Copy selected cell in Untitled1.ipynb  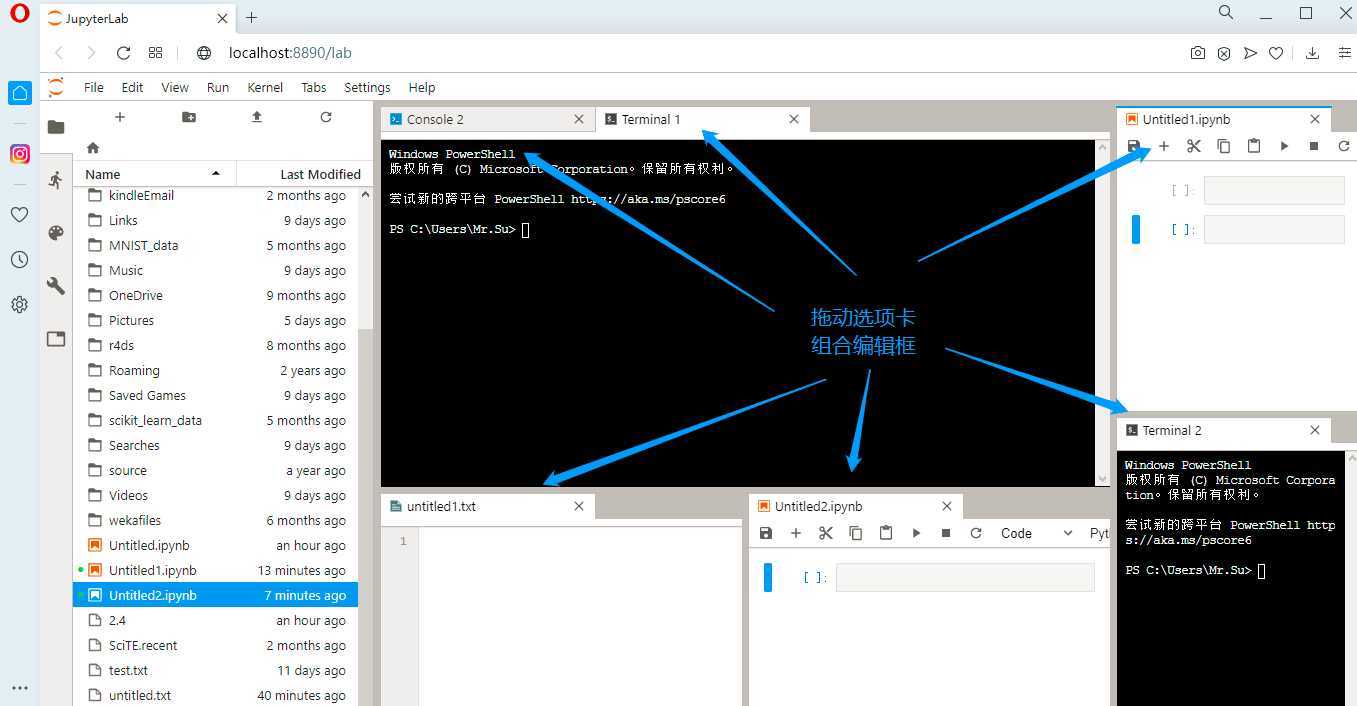pos(1224,146)
